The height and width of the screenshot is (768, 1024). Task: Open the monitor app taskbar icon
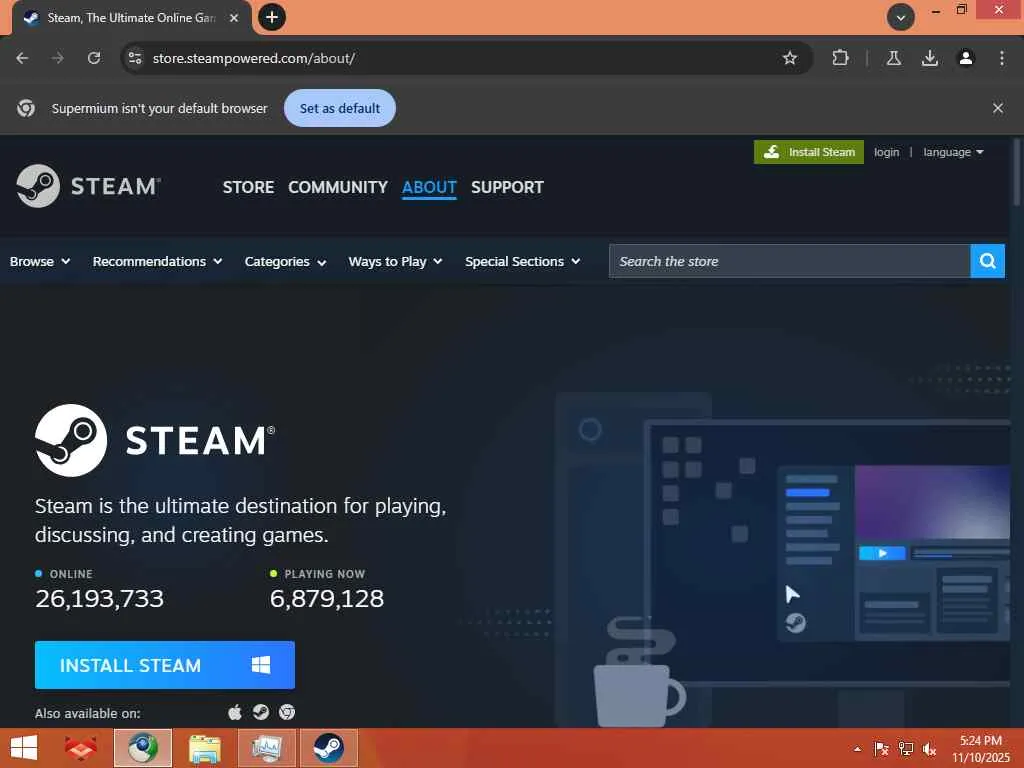(266, 748)
